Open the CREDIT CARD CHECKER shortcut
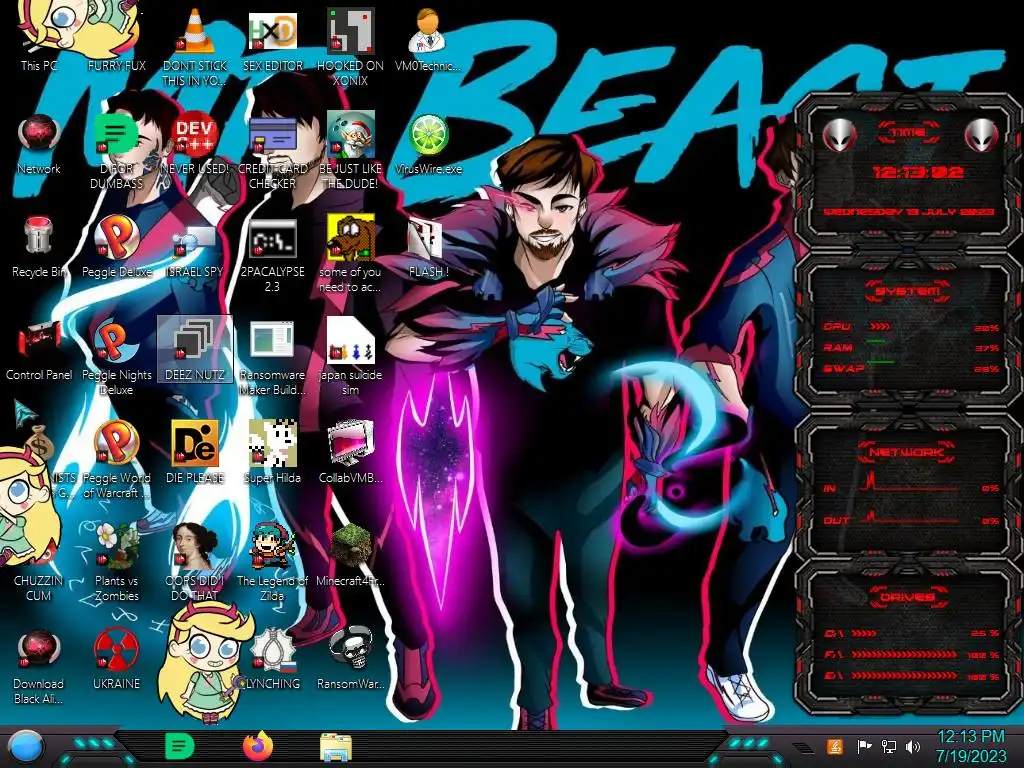 coord(272,150)
